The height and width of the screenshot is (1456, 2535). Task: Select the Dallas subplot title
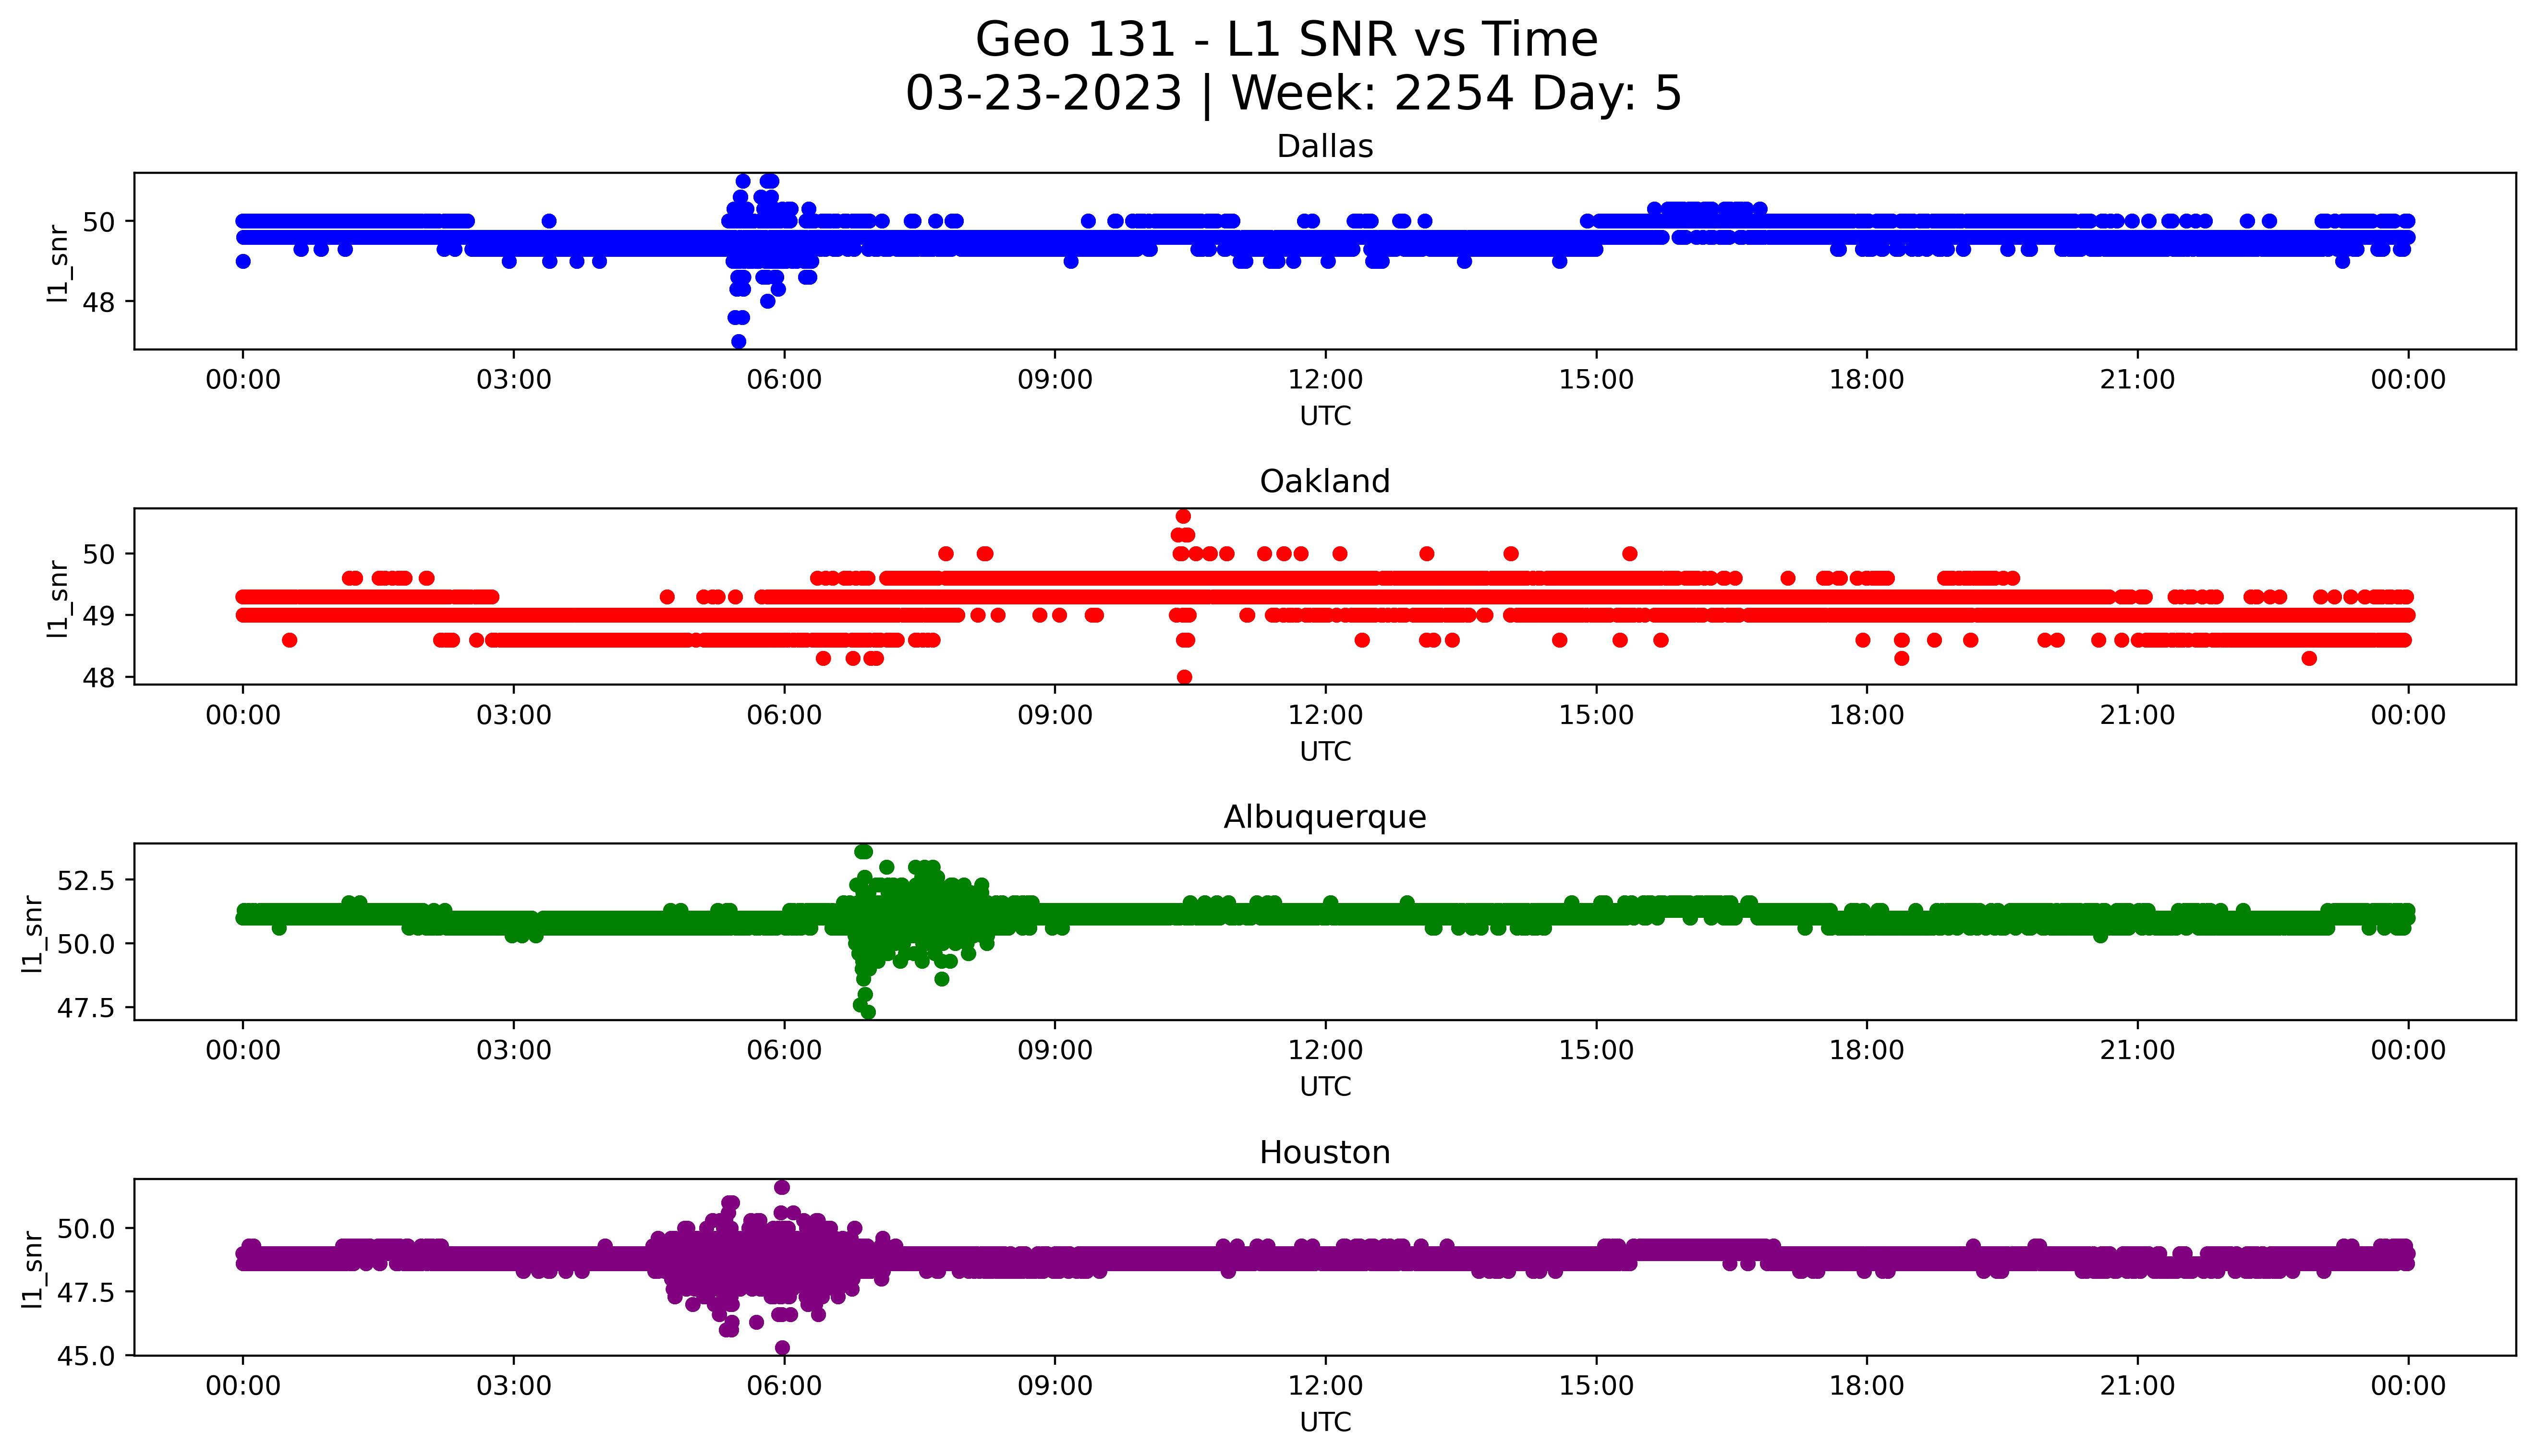[x=1324, y=147]
